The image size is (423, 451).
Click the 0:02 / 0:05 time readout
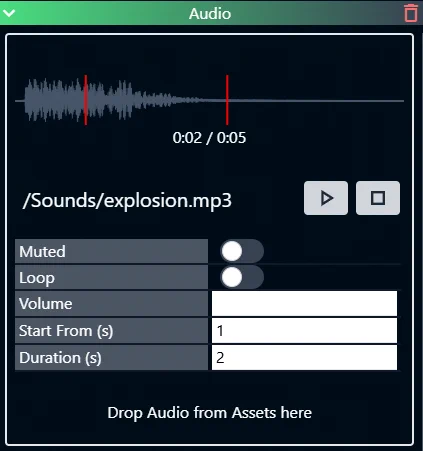click(209, 138)
